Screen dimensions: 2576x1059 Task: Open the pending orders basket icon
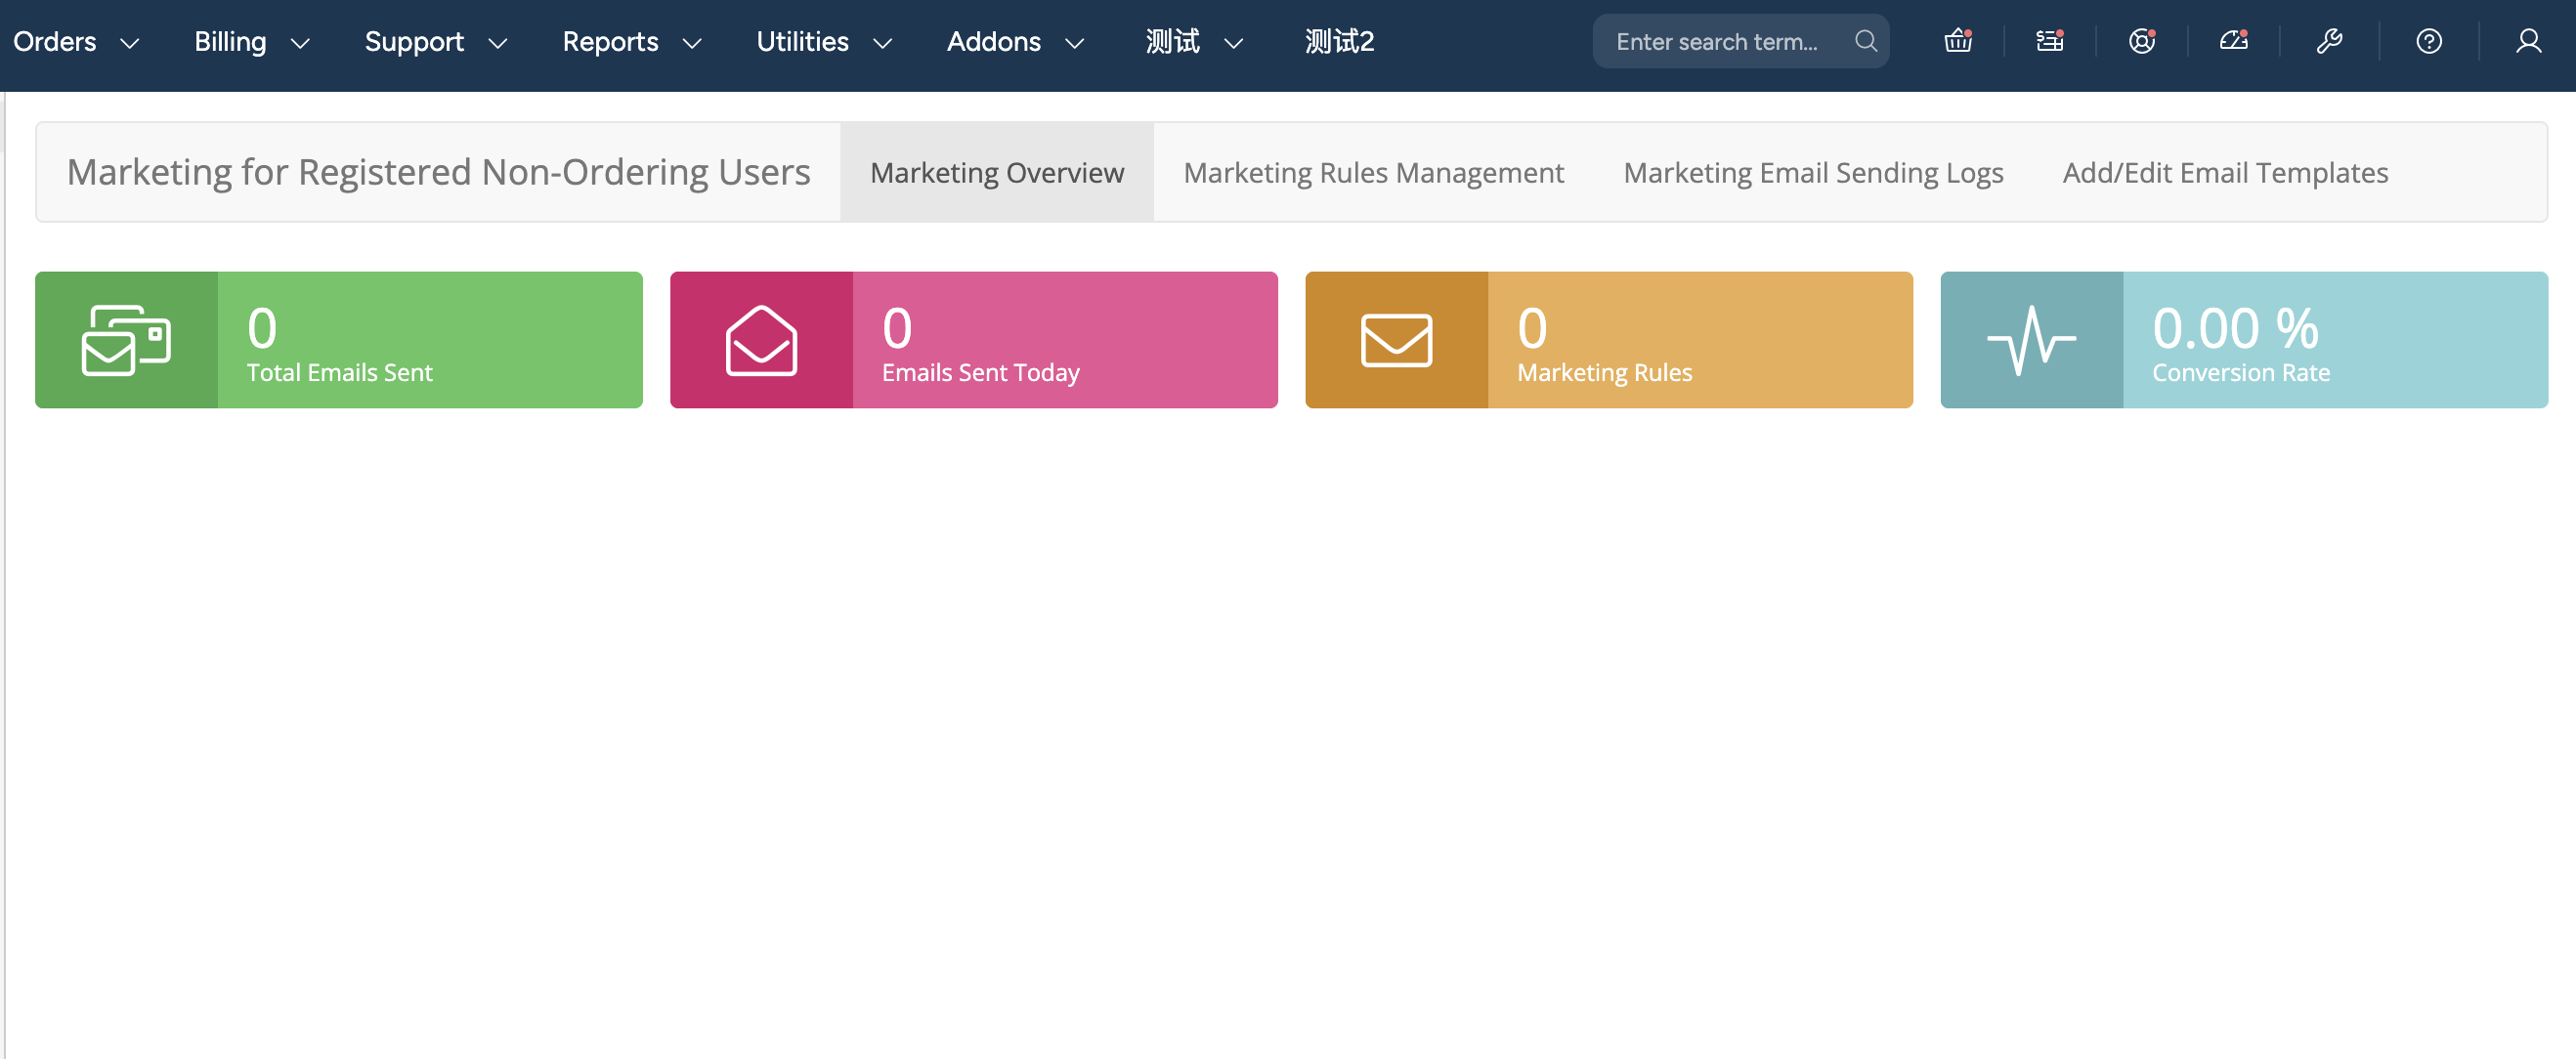[x=1957, y=41]
